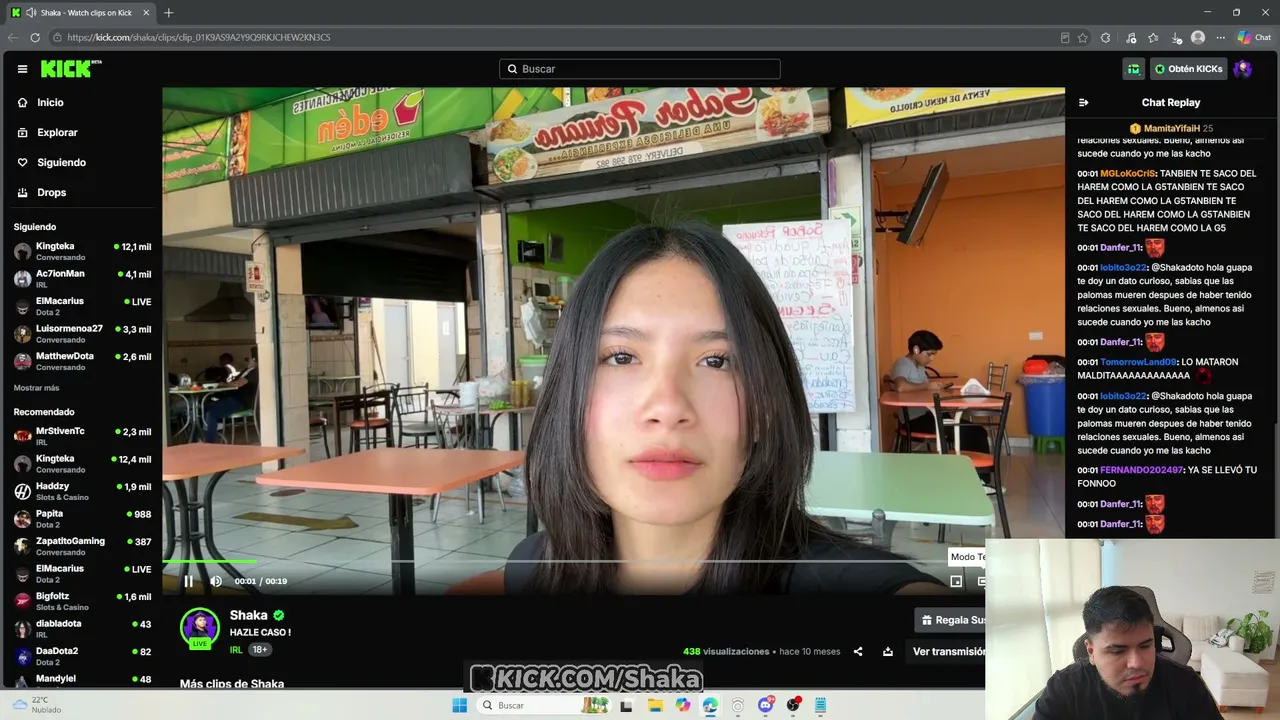Screen dimensions: 1280x720
Task: Open Bigfoltz recommended channel
Action: 82,601
